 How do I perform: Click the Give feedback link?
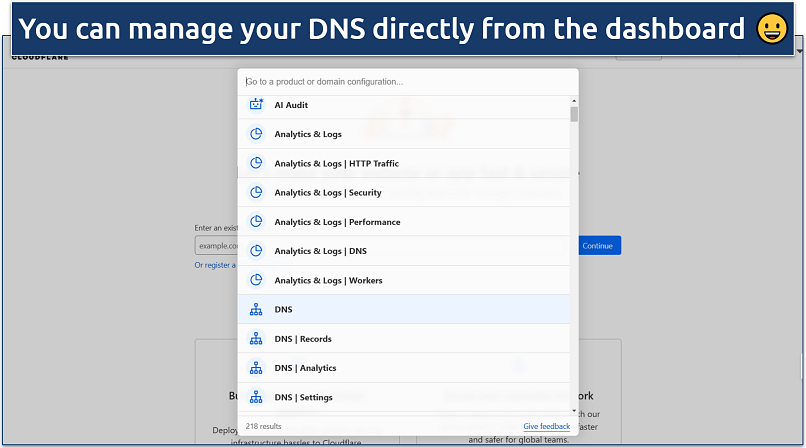(x=546, y=426)
